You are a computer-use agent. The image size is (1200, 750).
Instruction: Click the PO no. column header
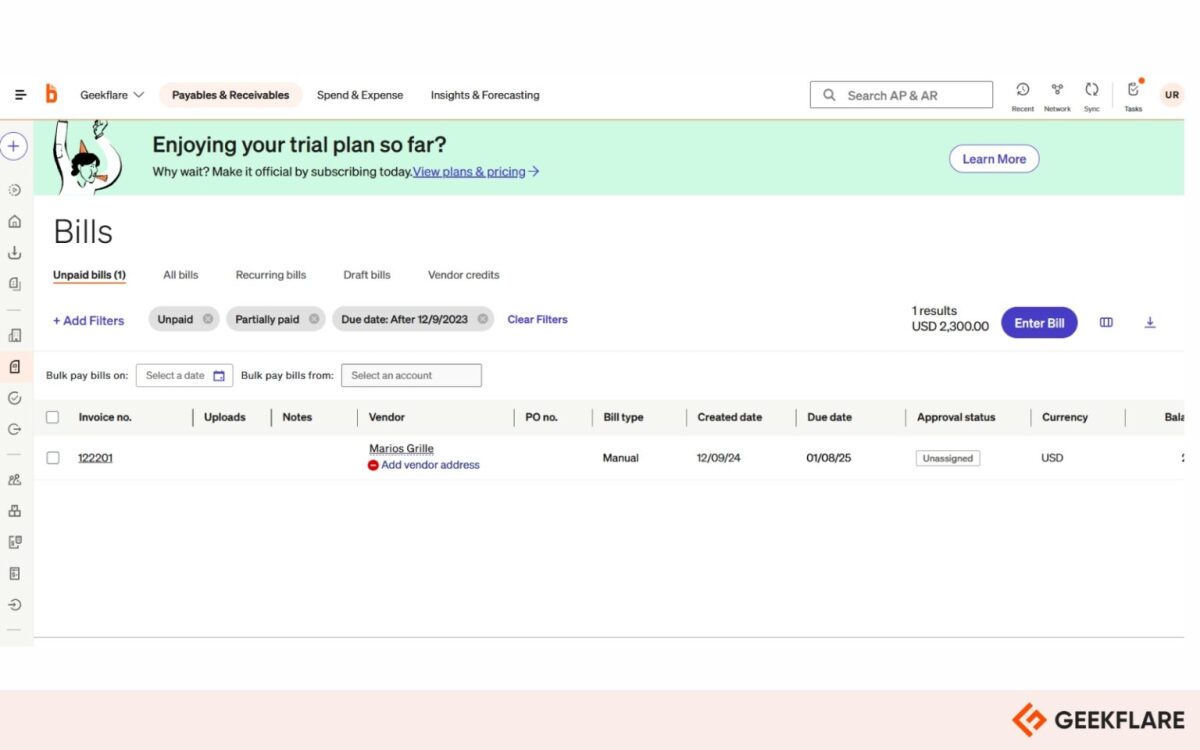point(541,417)
